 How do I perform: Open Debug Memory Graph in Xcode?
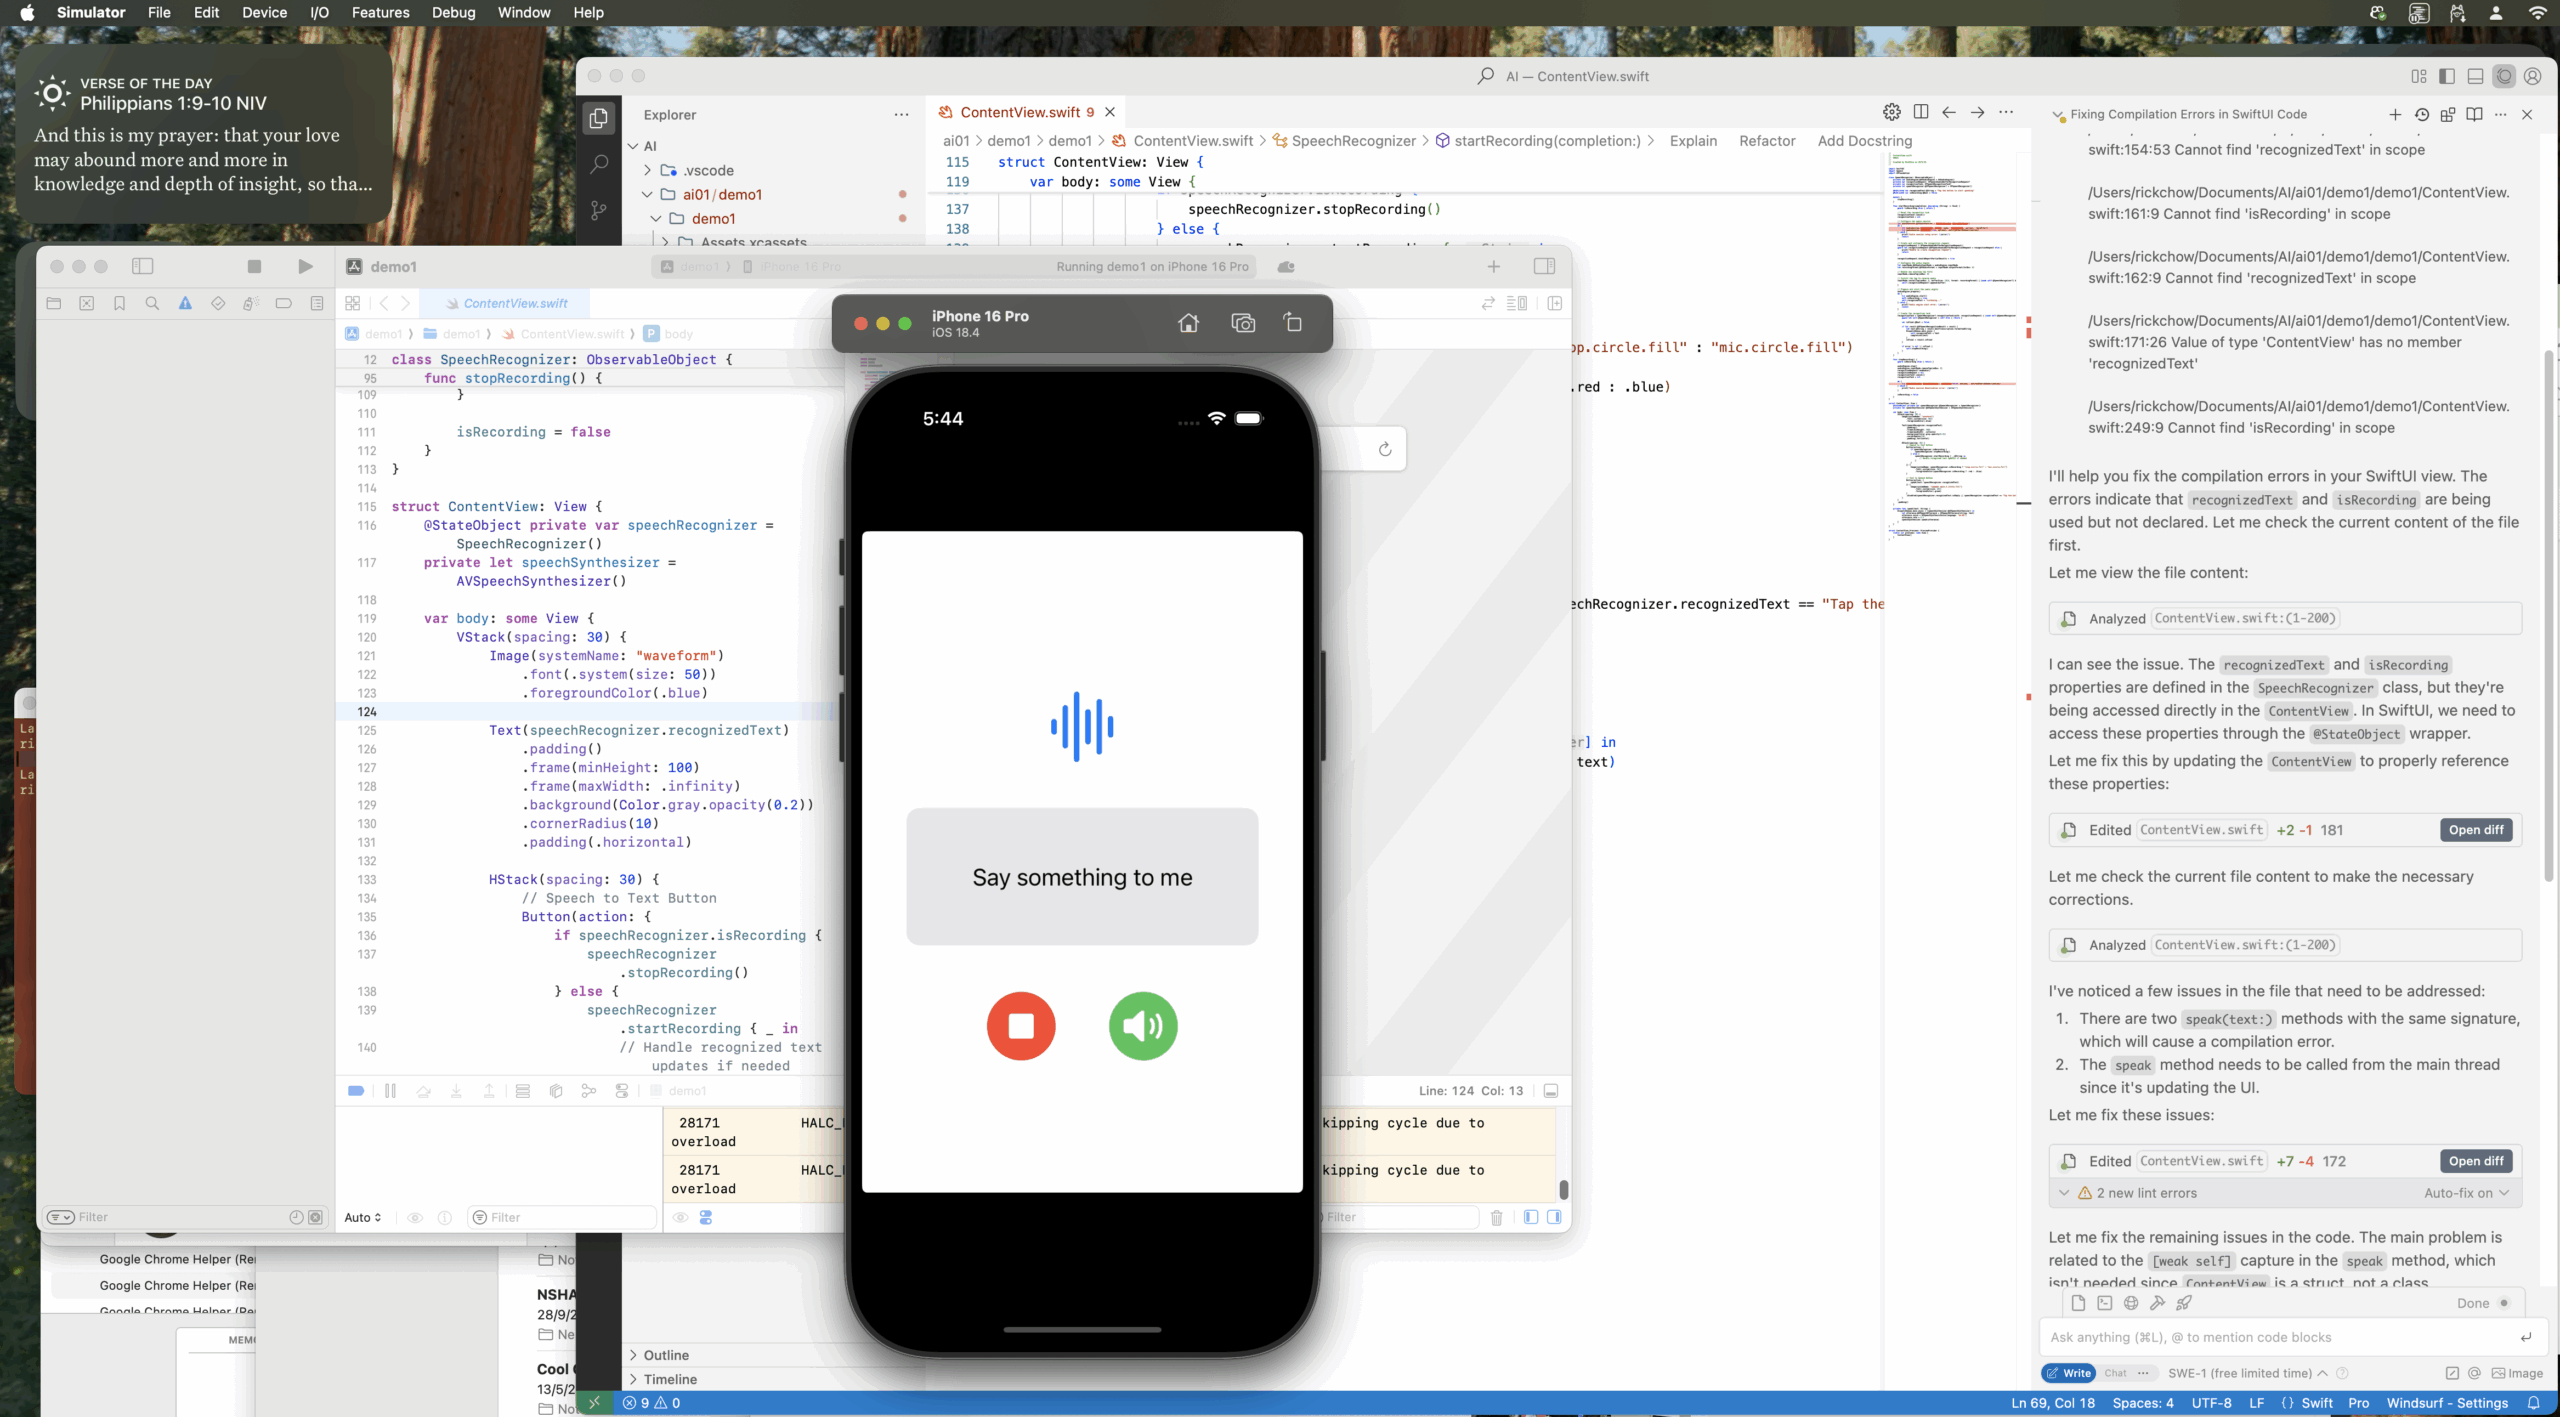(589, 1091)
